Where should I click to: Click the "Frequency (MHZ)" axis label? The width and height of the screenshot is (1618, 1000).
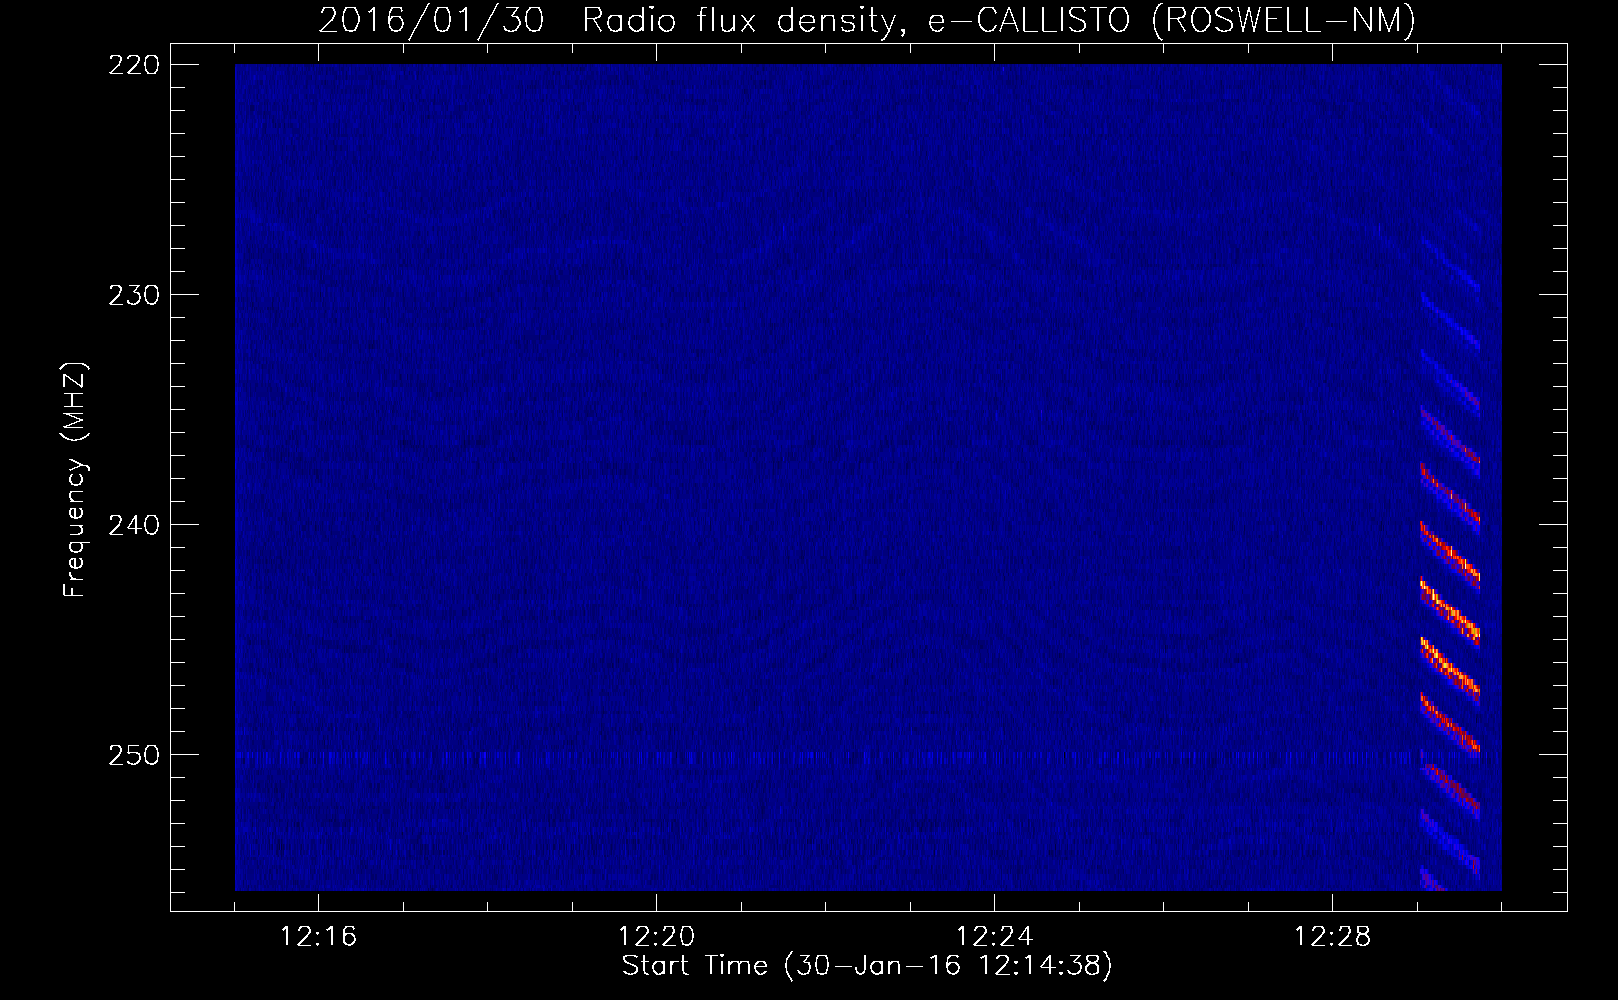click(x=75, y=480)
